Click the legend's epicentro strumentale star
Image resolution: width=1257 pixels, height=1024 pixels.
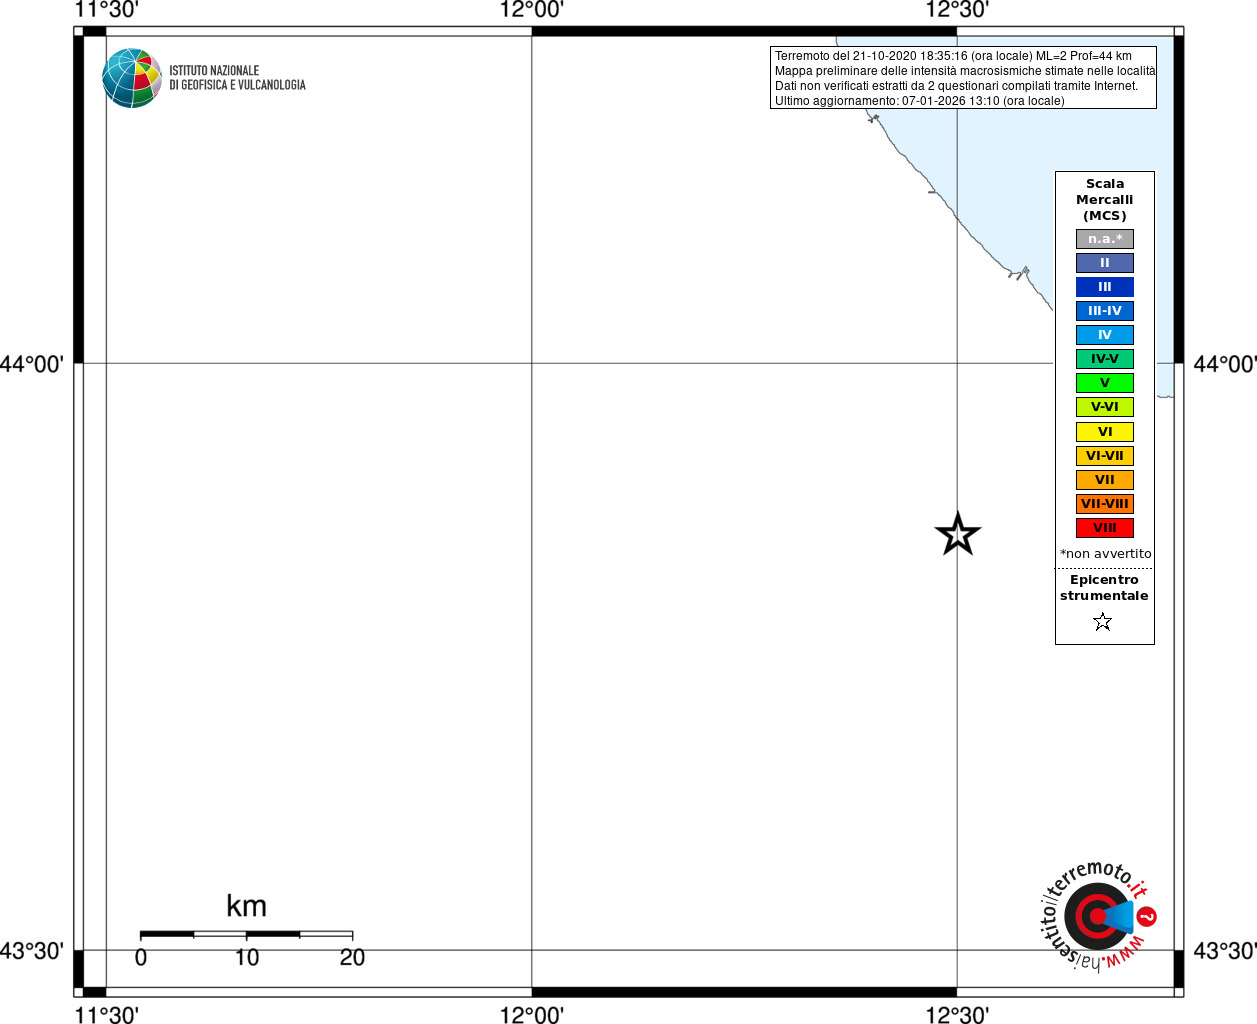(1103, 622)
